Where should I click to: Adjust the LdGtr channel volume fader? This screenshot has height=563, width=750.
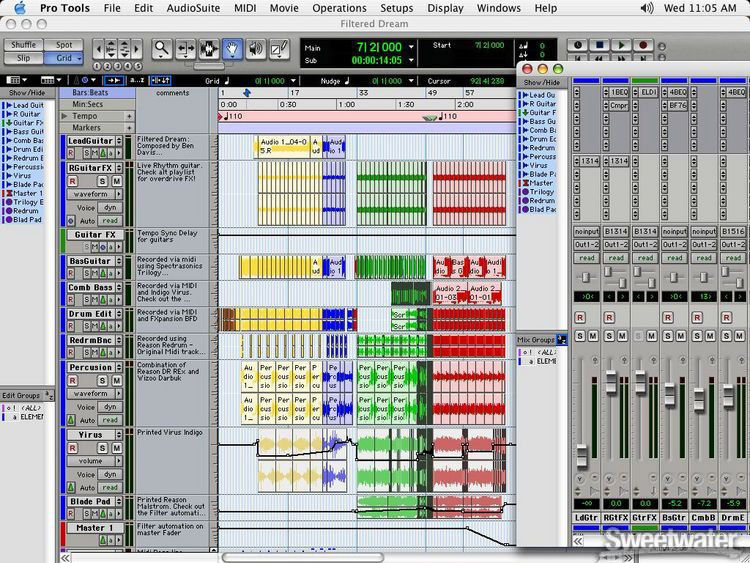point(582,456)
